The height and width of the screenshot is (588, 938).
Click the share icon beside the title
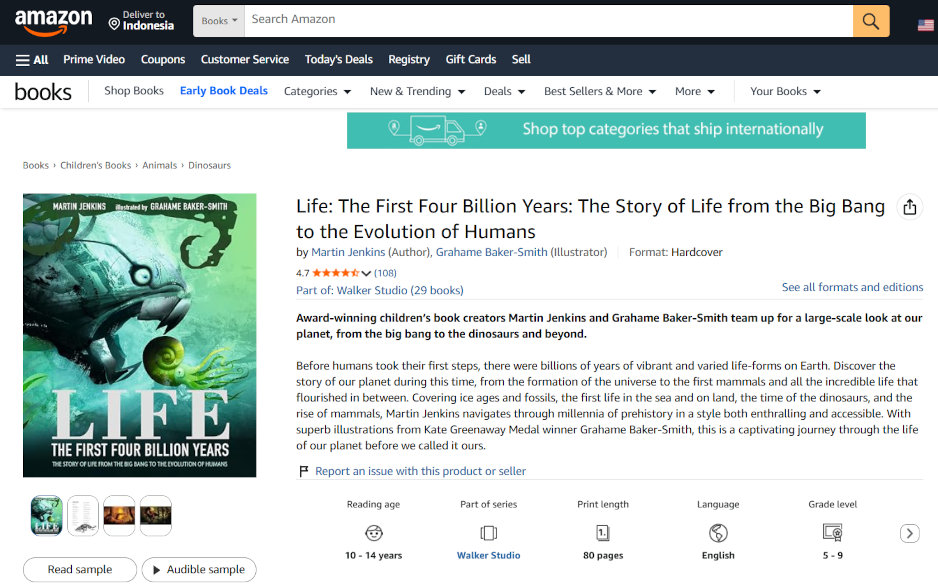pos(909,207)
